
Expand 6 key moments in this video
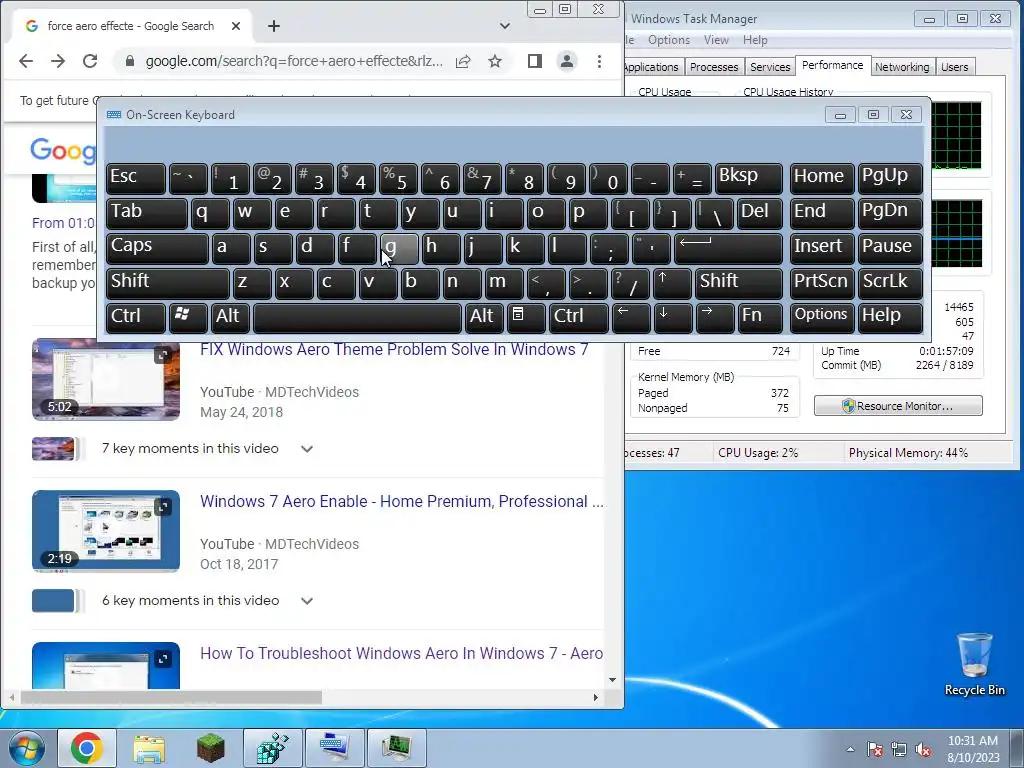coord(307,601)
